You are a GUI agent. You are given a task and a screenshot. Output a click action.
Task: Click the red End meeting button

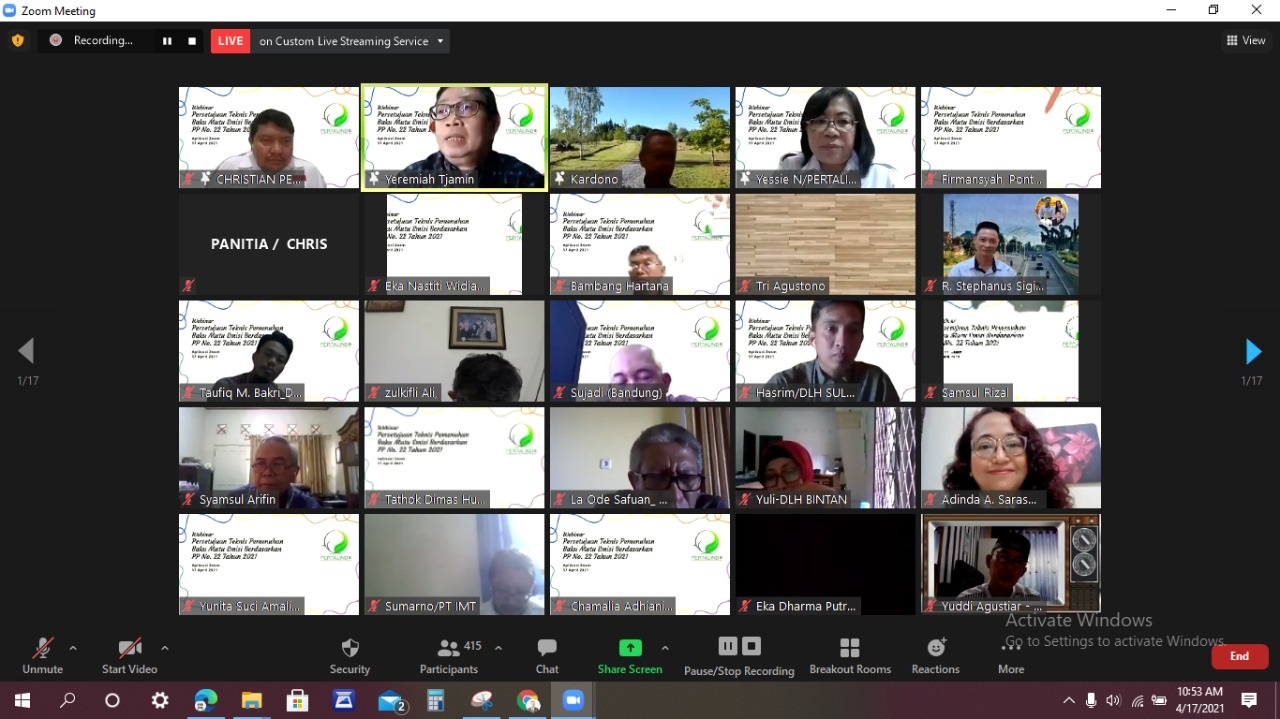[1239, 656]
